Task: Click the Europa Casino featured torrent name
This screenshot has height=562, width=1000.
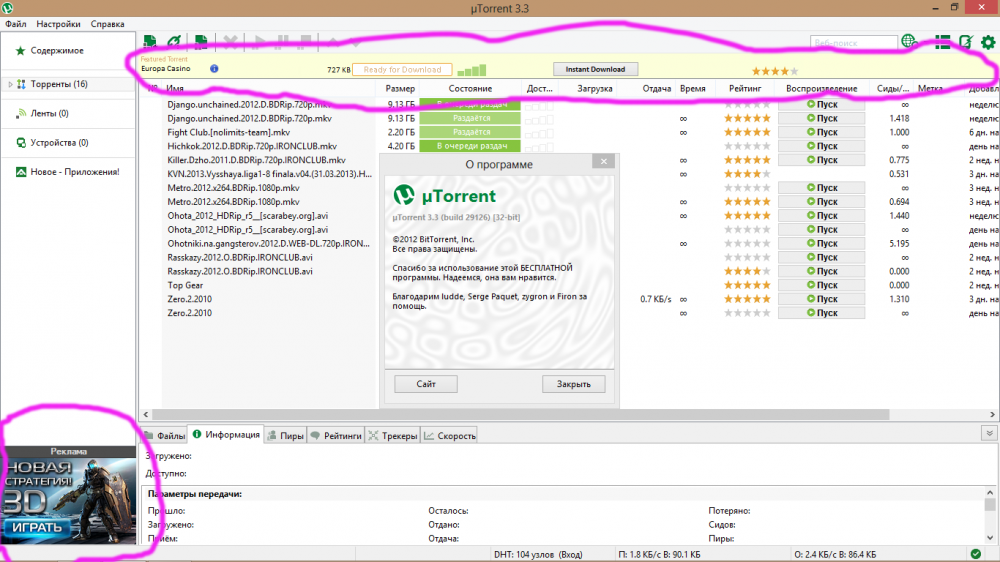Action: (166, 68)
